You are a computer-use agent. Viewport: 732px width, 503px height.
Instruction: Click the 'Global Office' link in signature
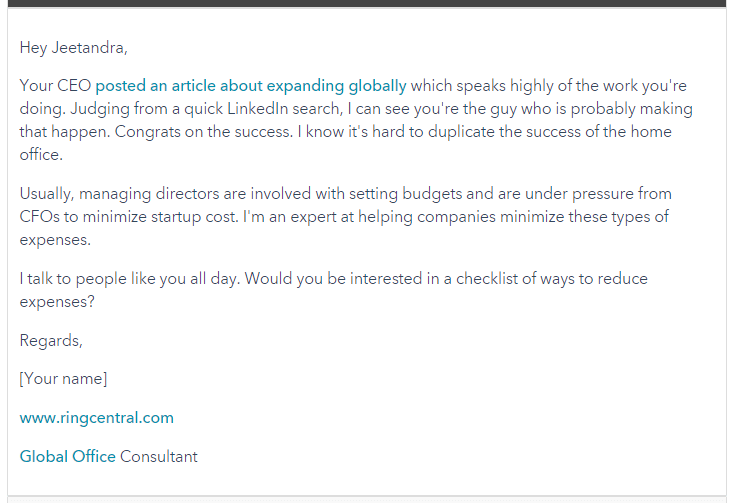click(68, 457)
